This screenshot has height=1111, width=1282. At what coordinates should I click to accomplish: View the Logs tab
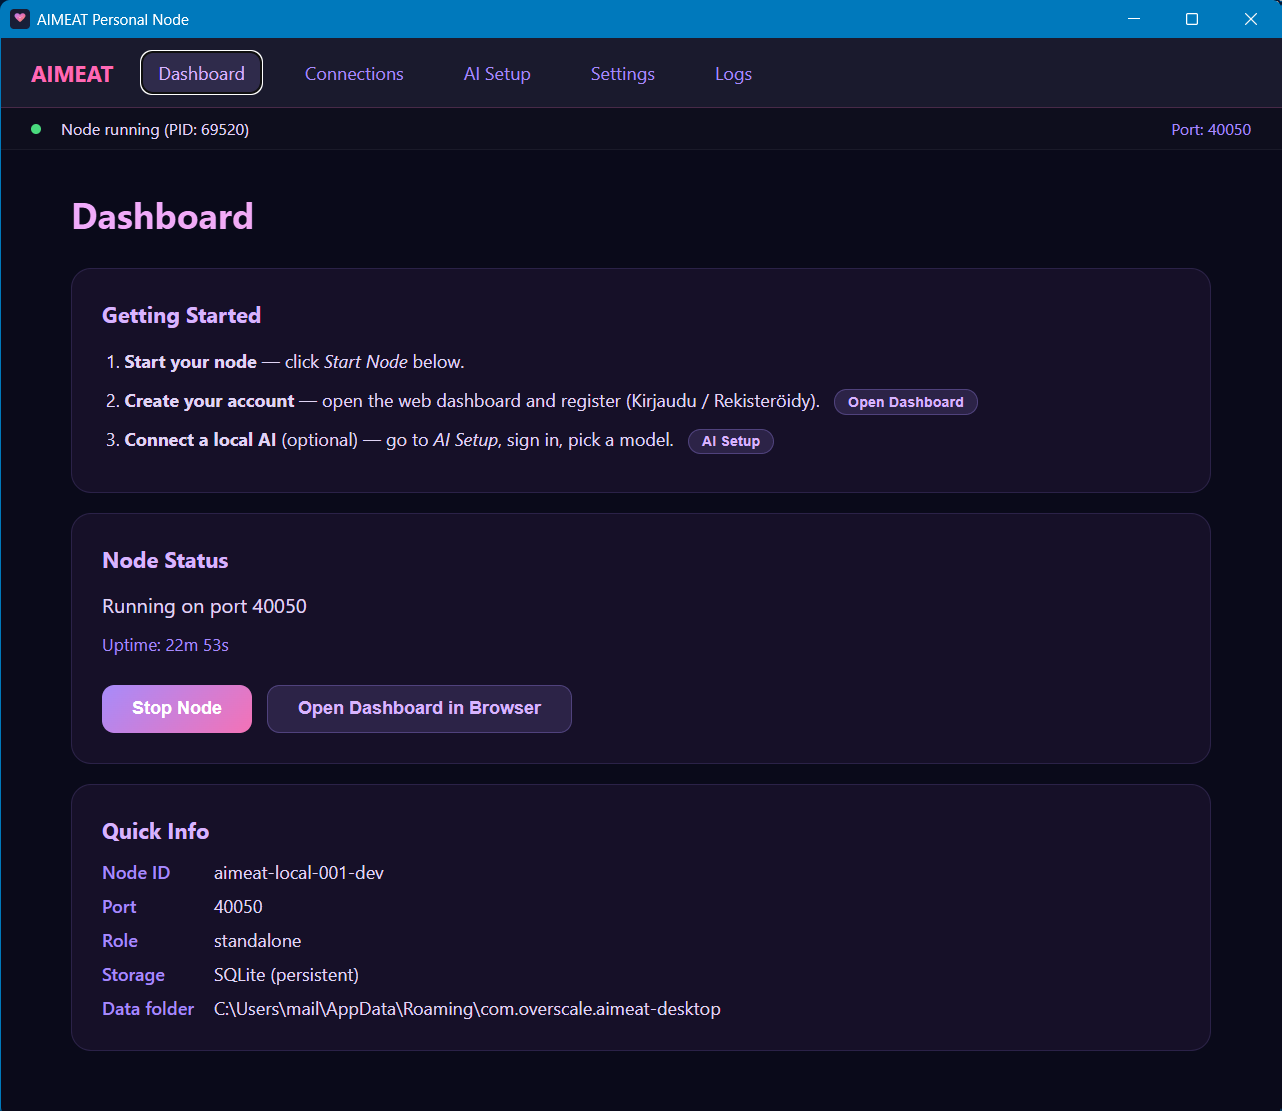coord(733,74)
